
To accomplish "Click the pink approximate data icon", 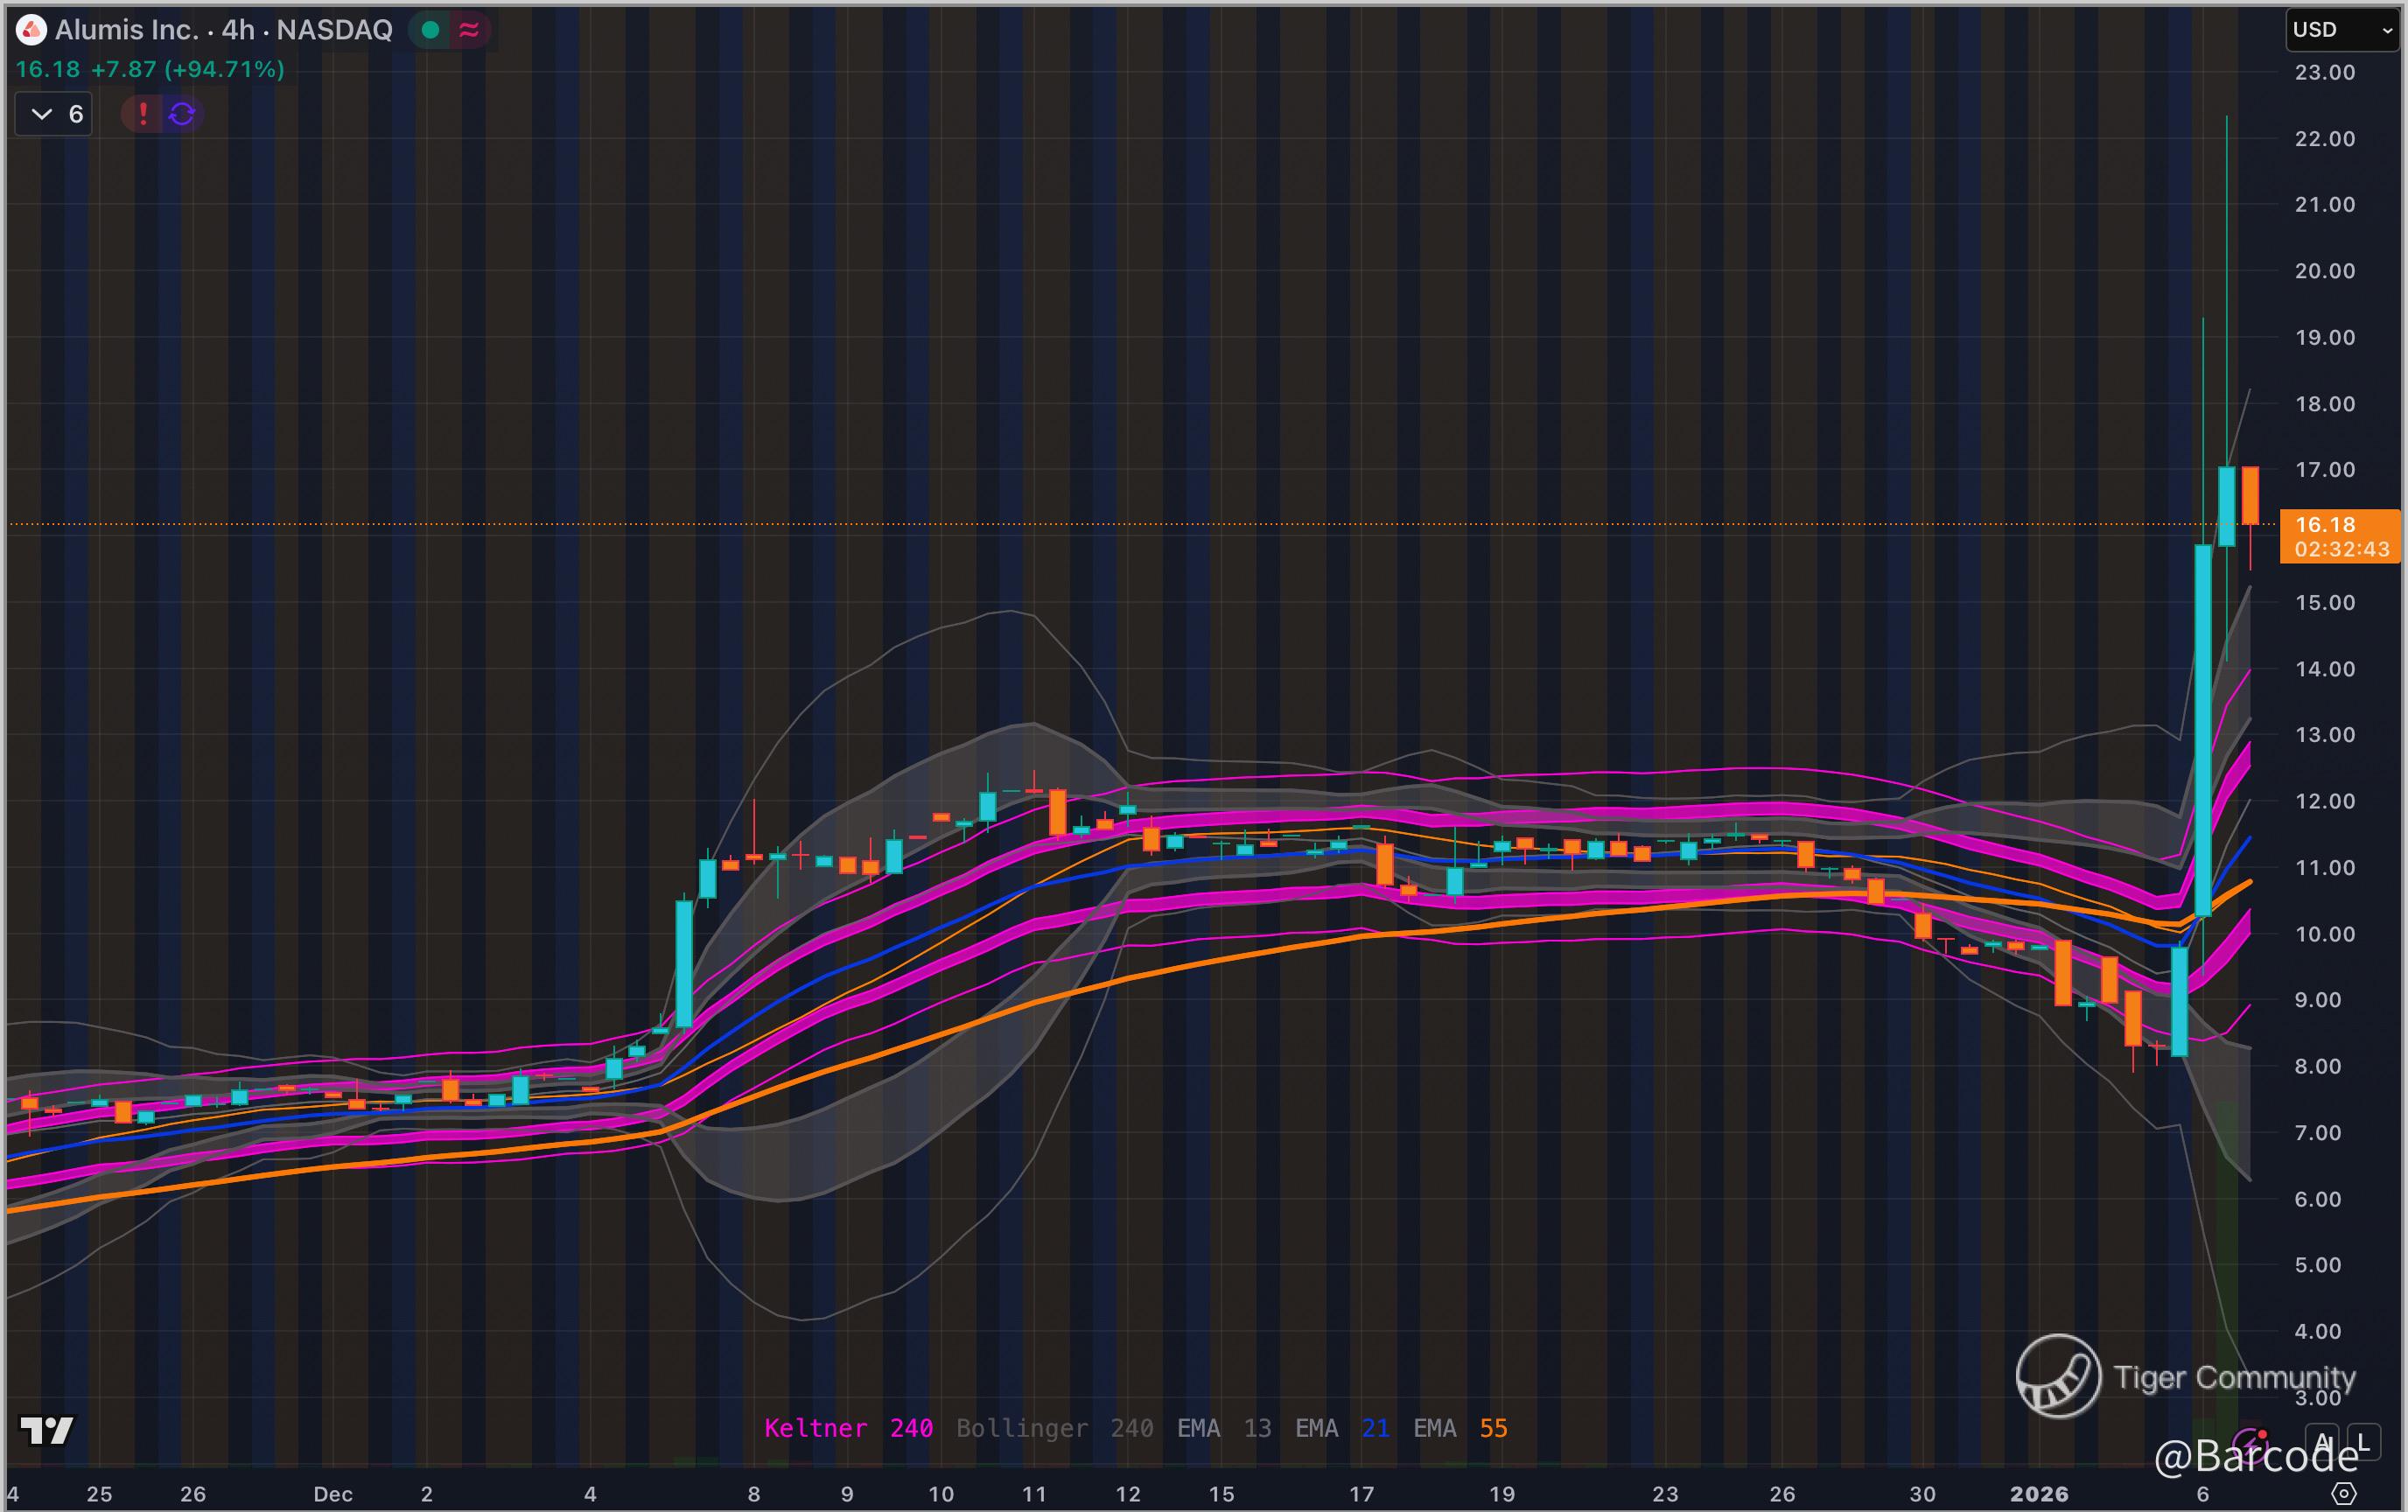I will tap(469, 30).
